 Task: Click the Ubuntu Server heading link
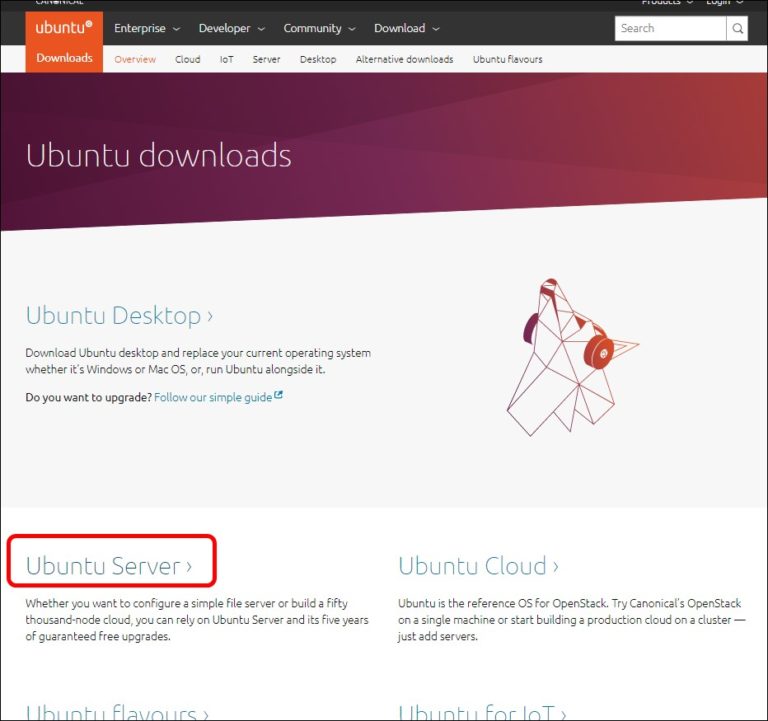pos(108,566)
